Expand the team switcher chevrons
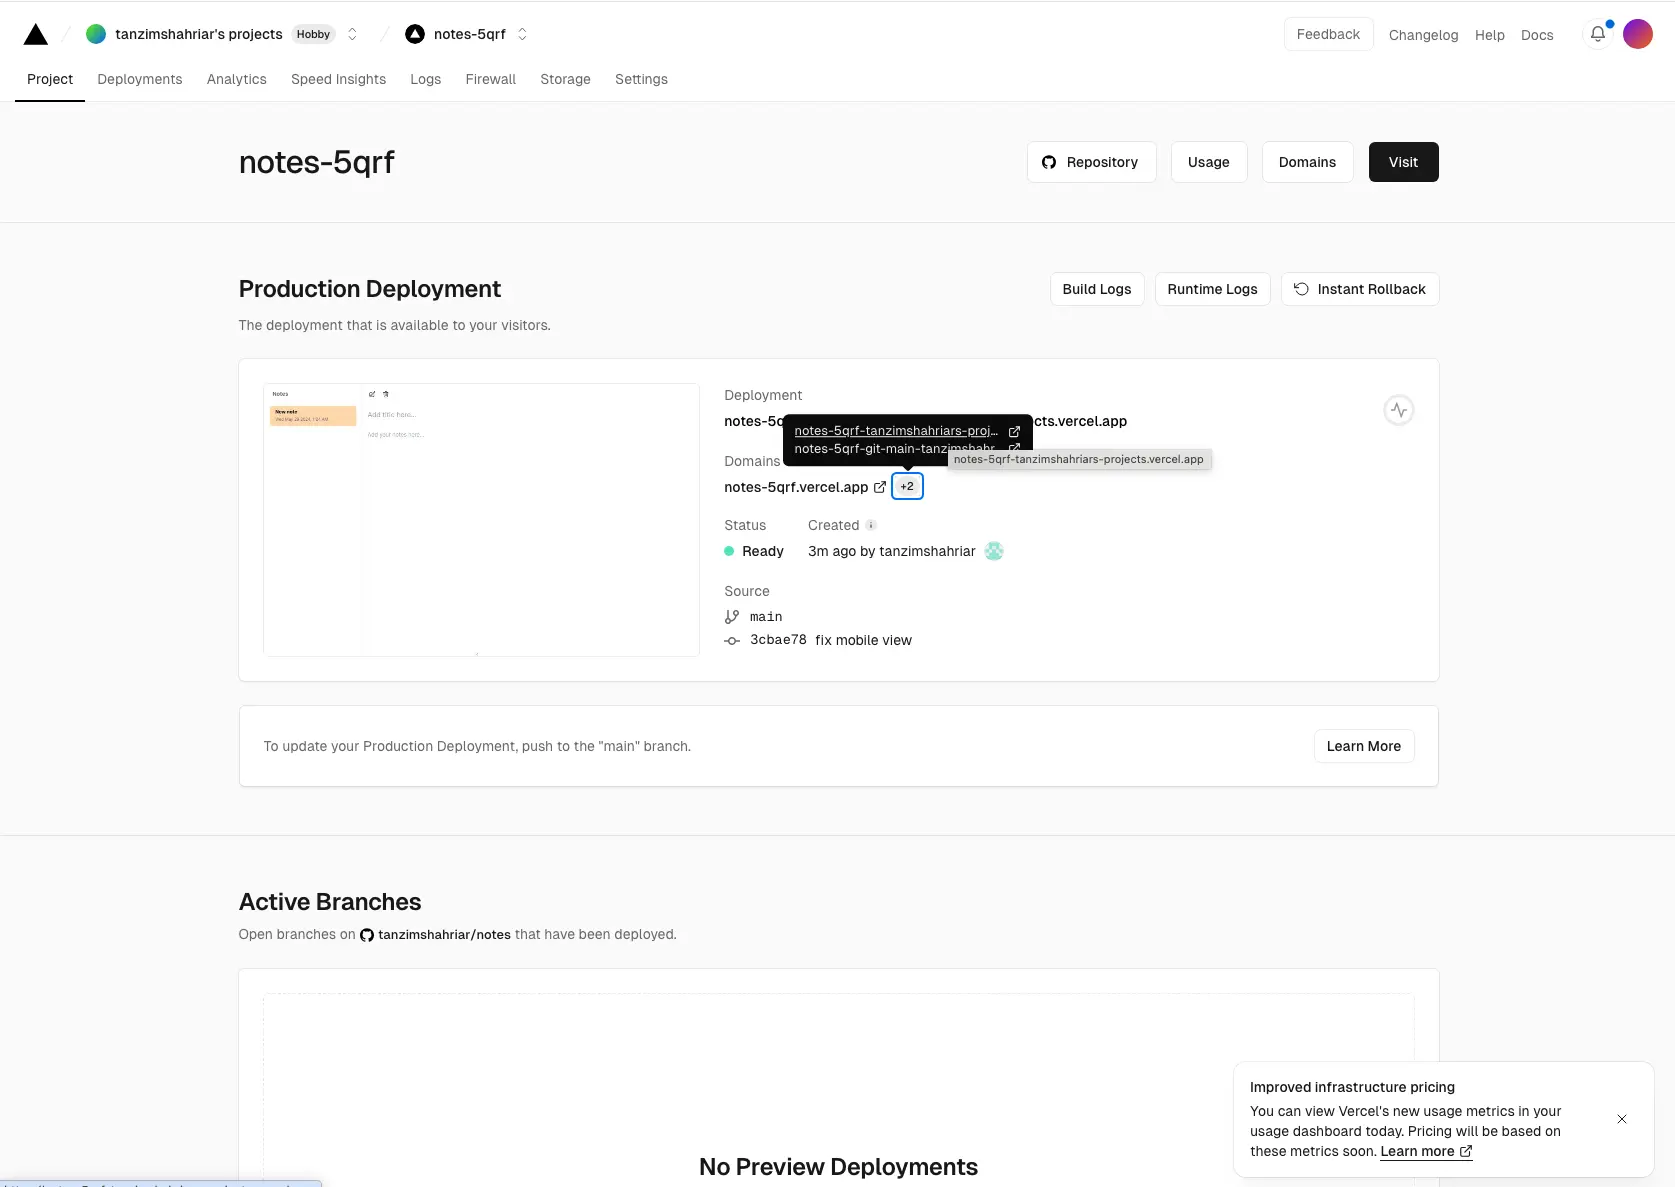 point(352,34)
